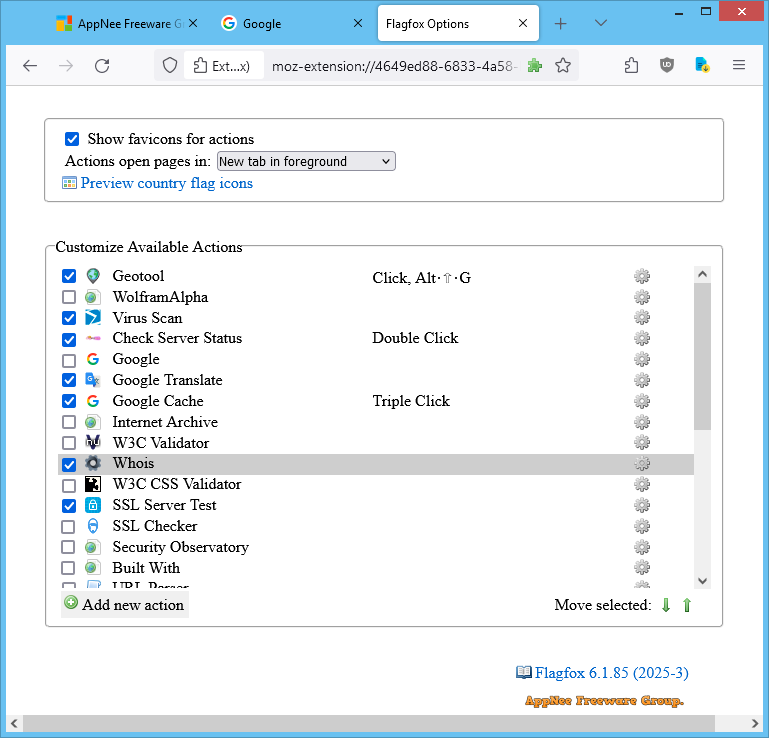The width and height of the screenshot is (769, 738).
Task: Click actions list scrollbar down arrow
Action: point(702,581)
